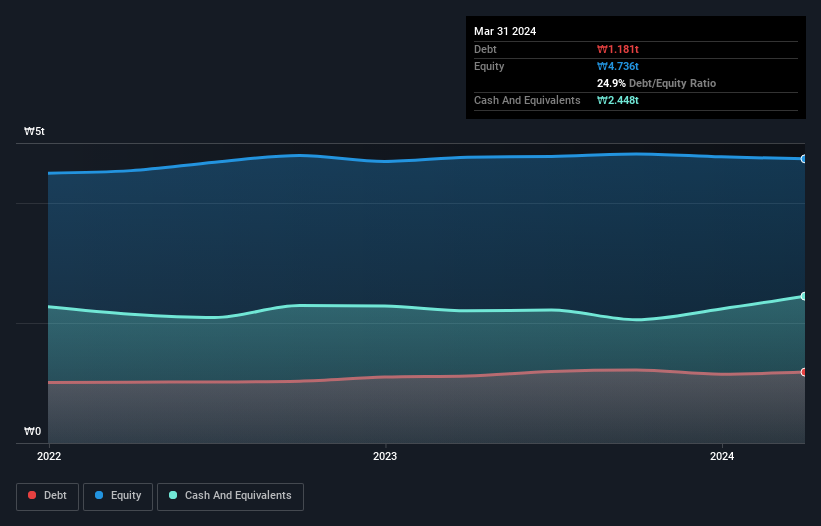Click the ₩2.448t cash value
Screen dimensions: 821x526
click(x=618, y=100)
